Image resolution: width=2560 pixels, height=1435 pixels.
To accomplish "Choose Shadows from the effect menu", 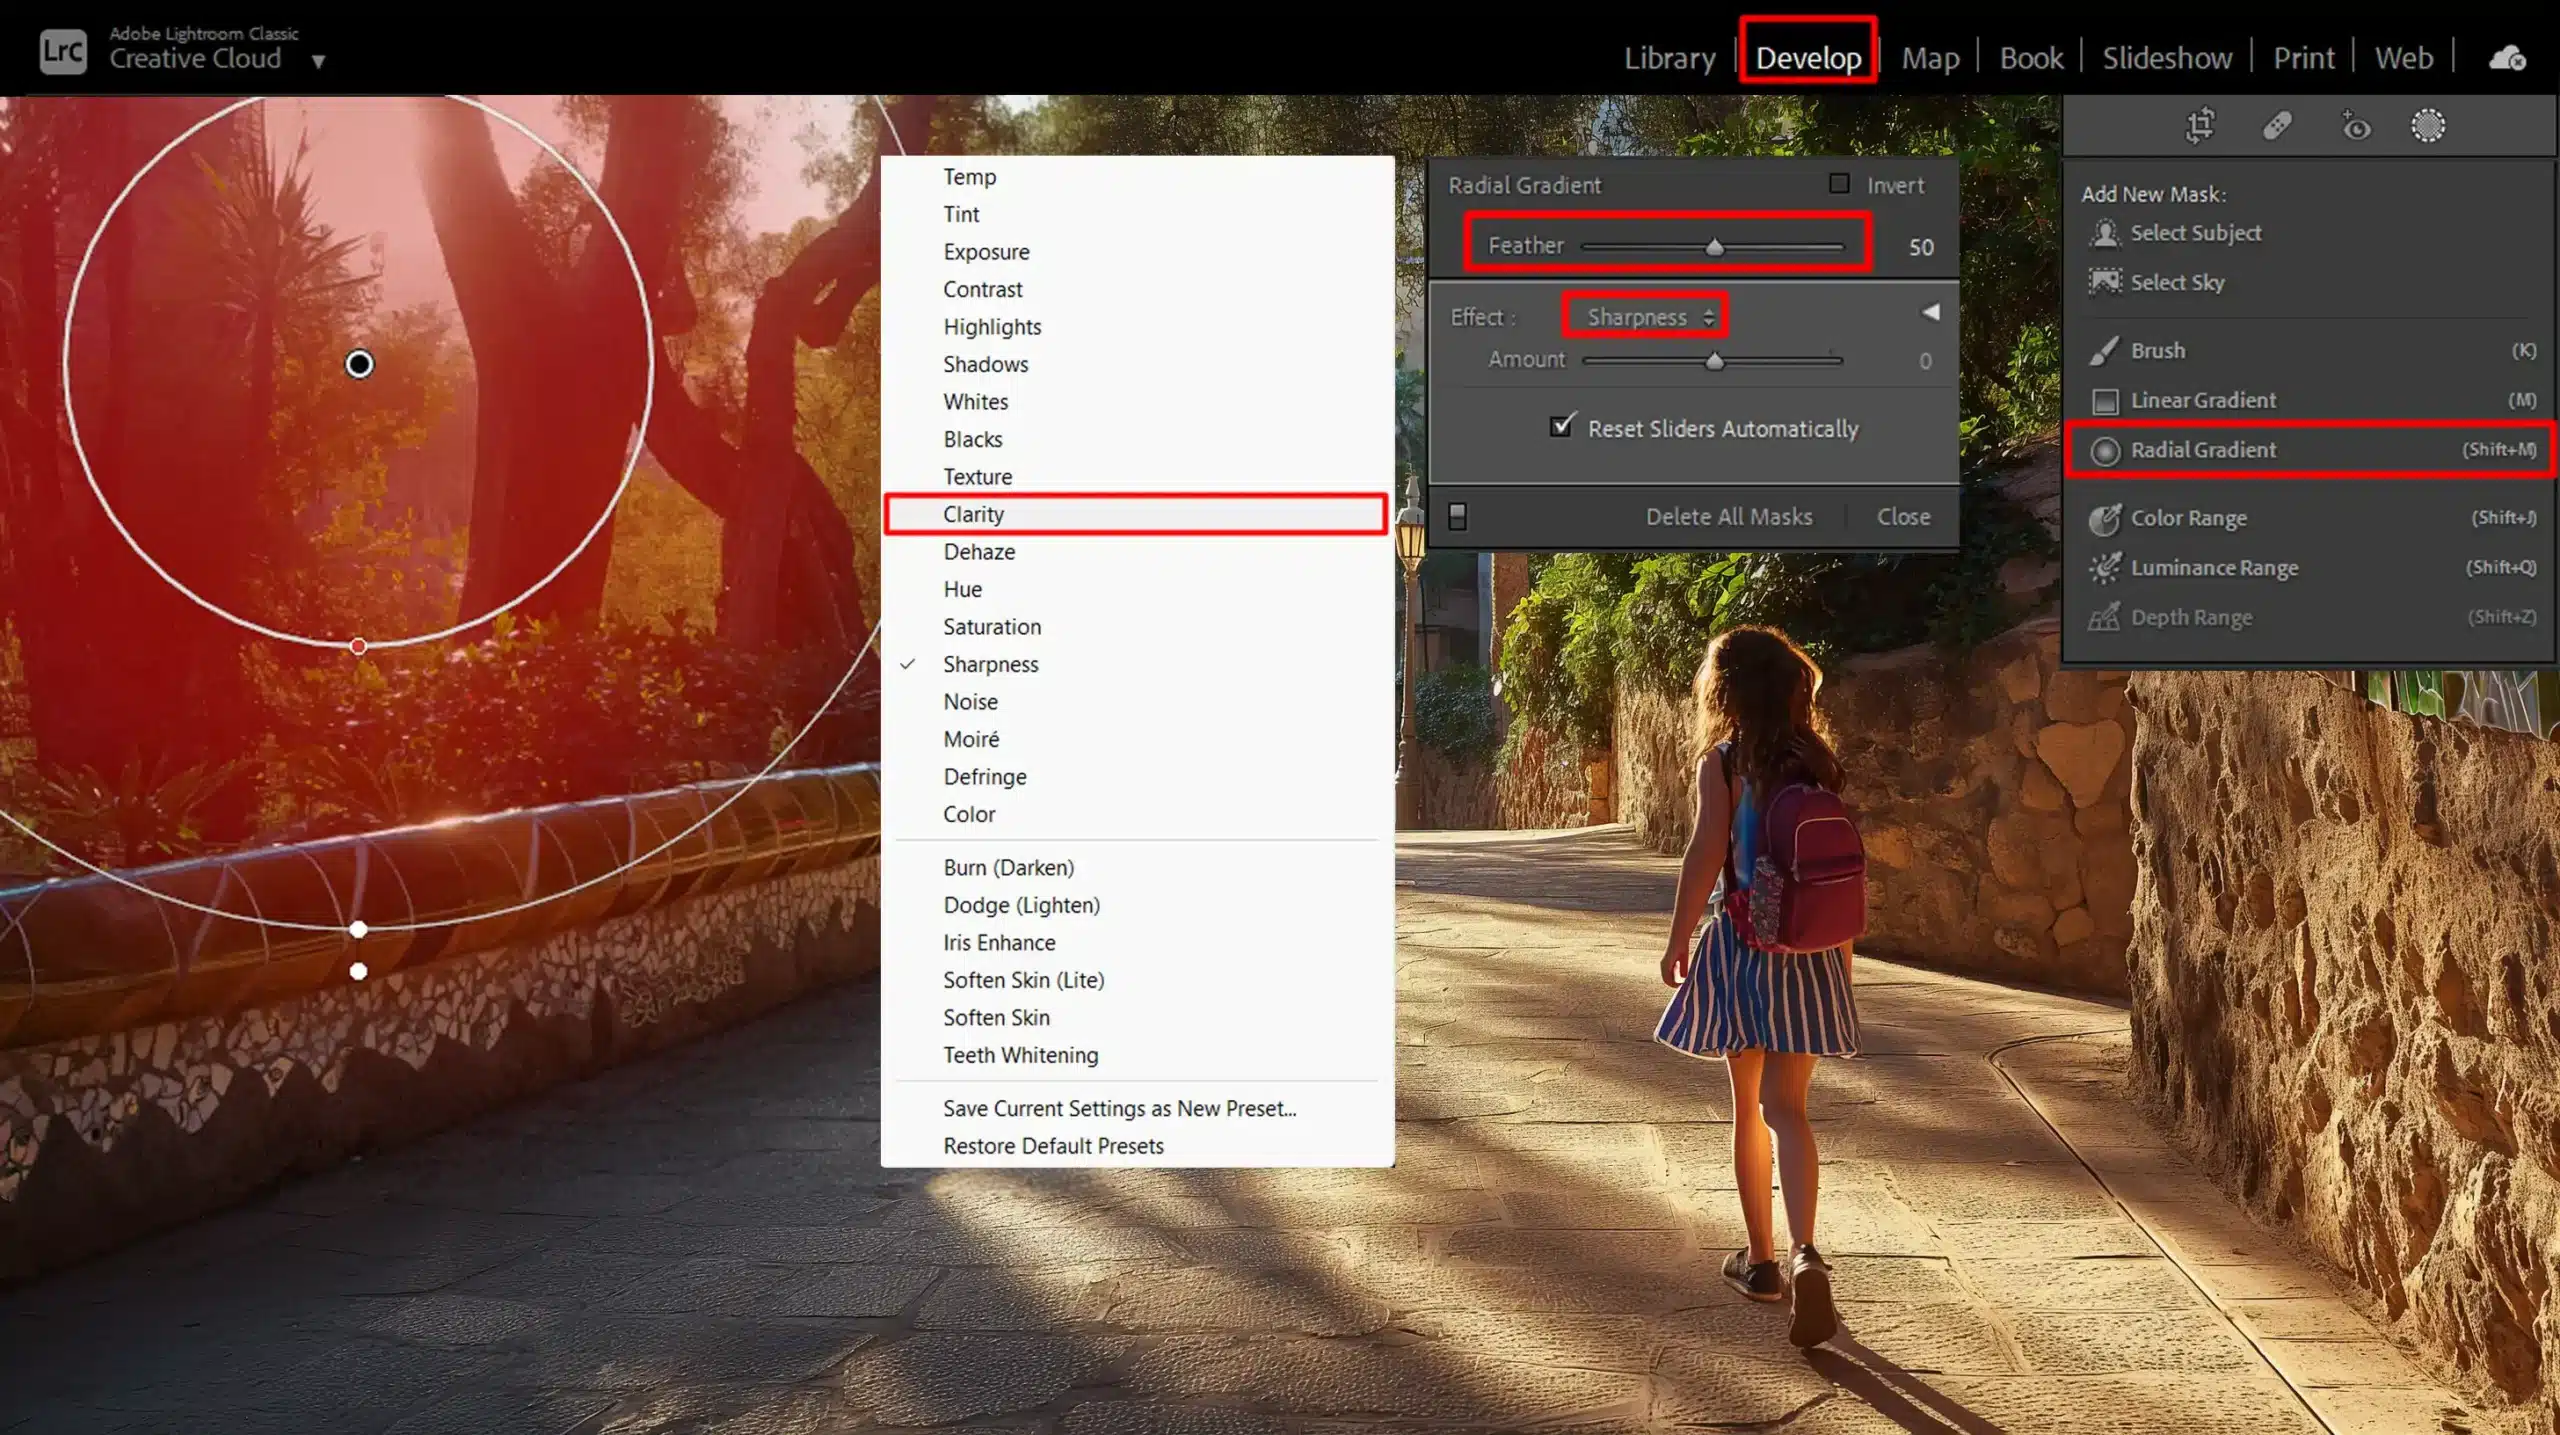I will click(x=1137, y=364).
